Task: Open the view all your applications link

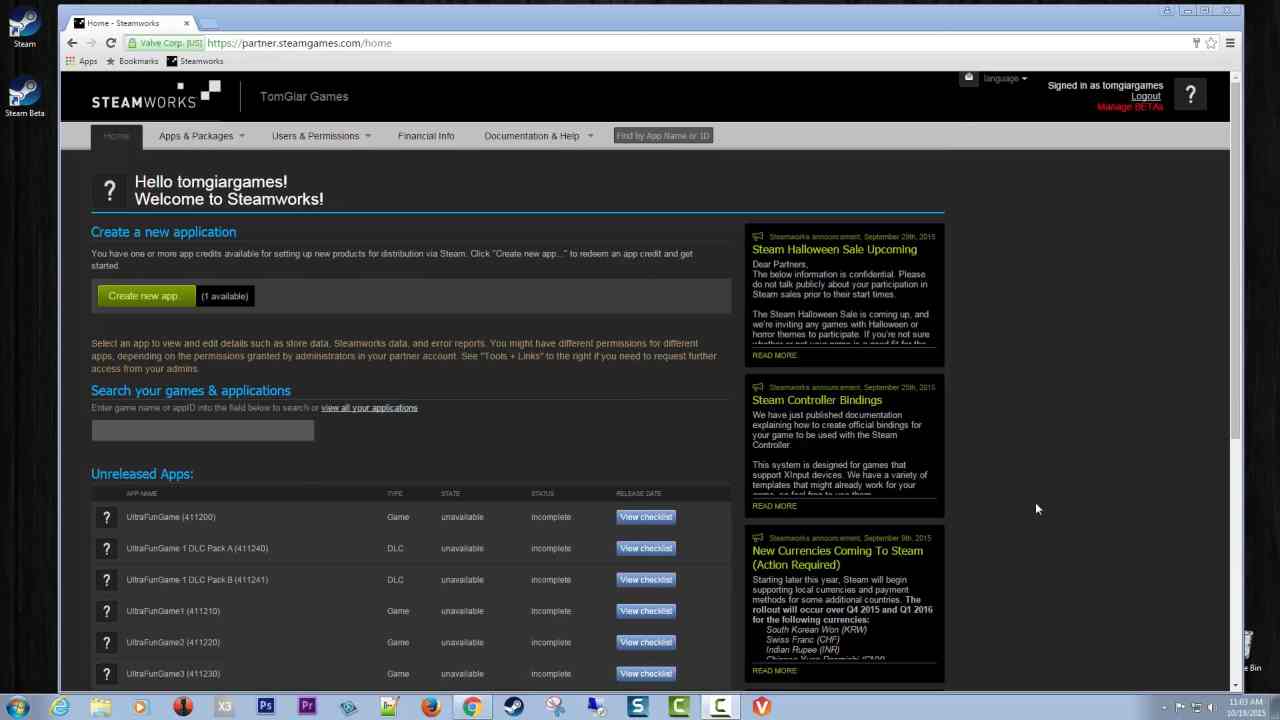Action: (369, 408)
